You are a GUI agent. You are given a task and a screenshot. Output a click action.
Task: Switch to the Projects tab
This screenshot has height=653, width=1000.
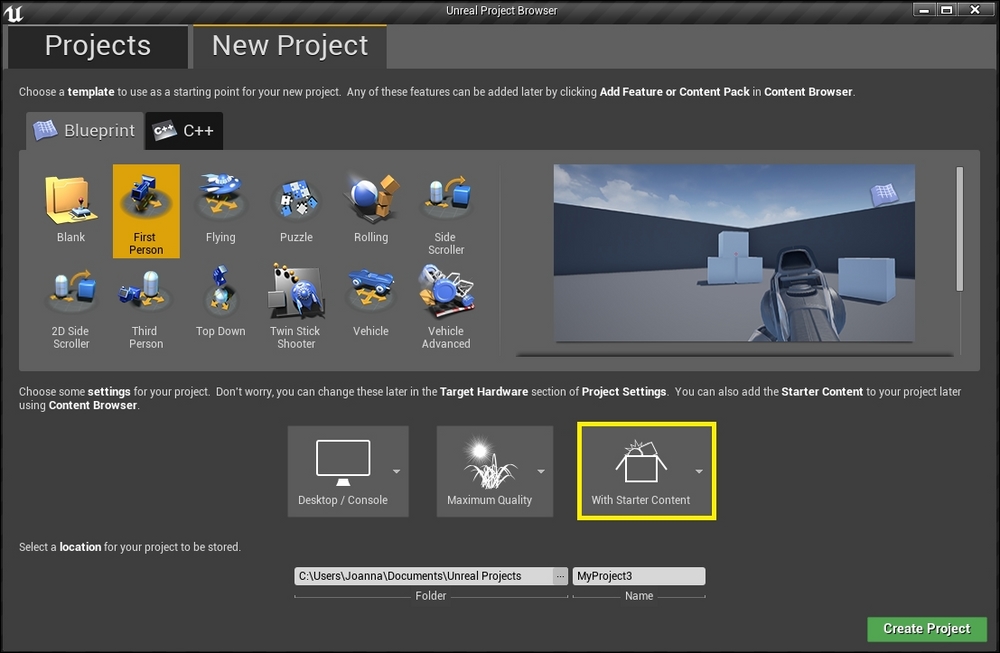[97, 46]
